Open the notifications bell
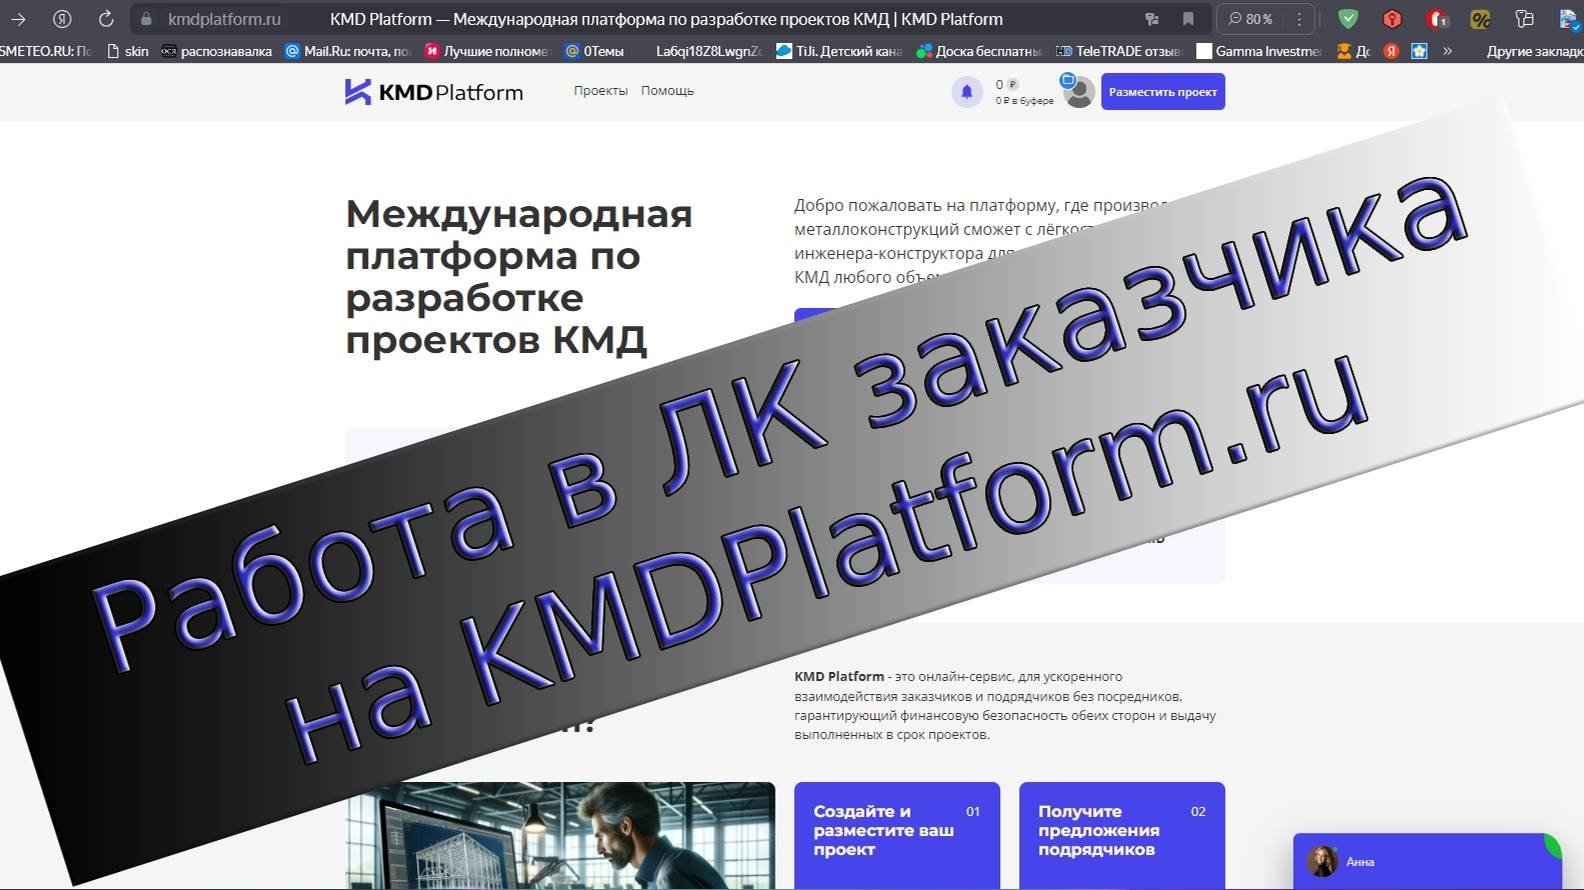1584x890 pixels. coord(967,92)
